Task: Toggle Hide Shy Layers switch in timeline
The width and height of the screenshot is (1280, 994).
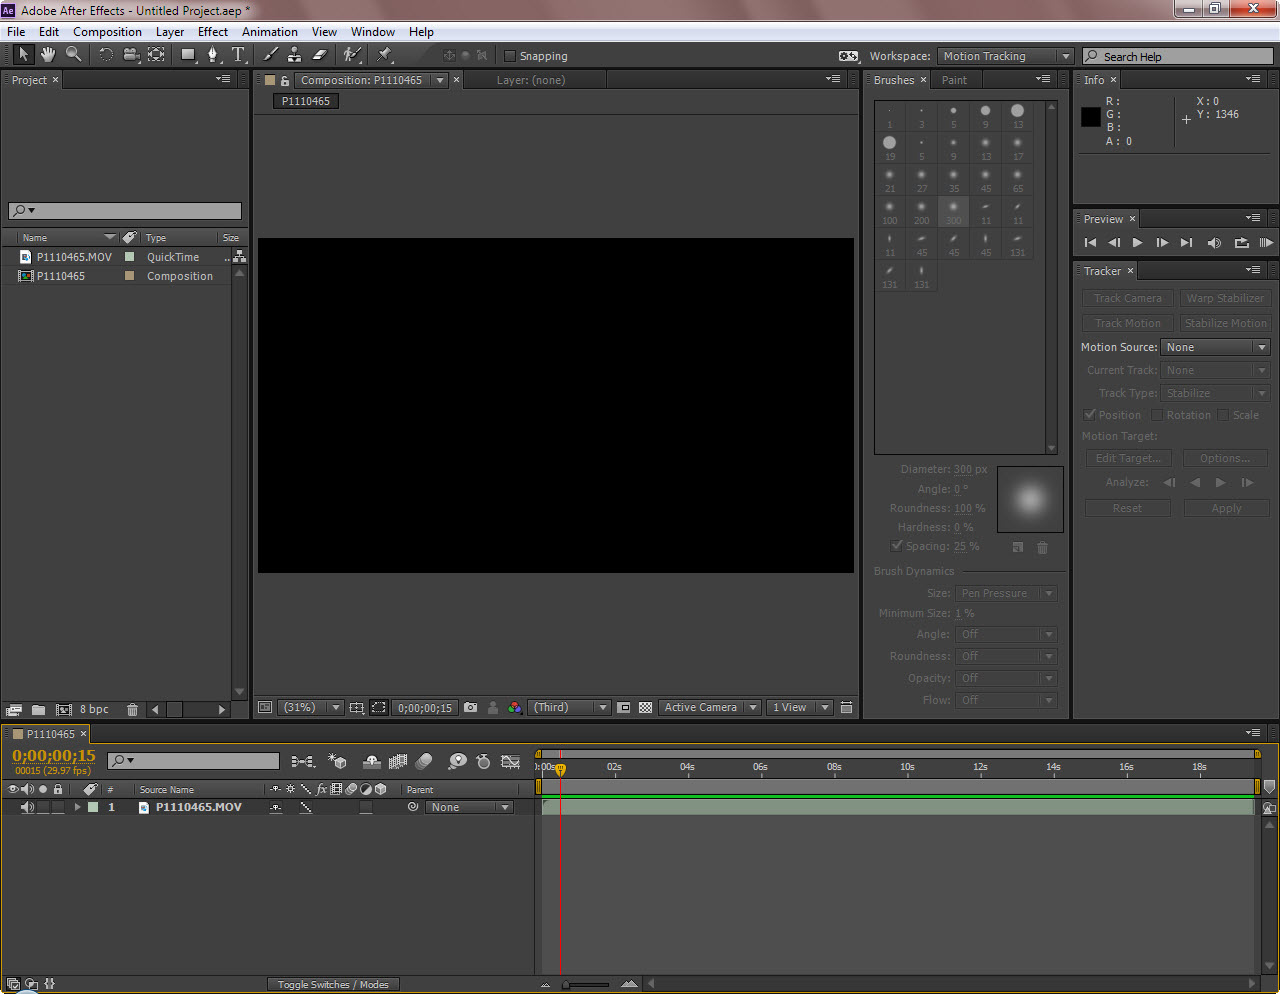Action: click(x=371, y=761)
